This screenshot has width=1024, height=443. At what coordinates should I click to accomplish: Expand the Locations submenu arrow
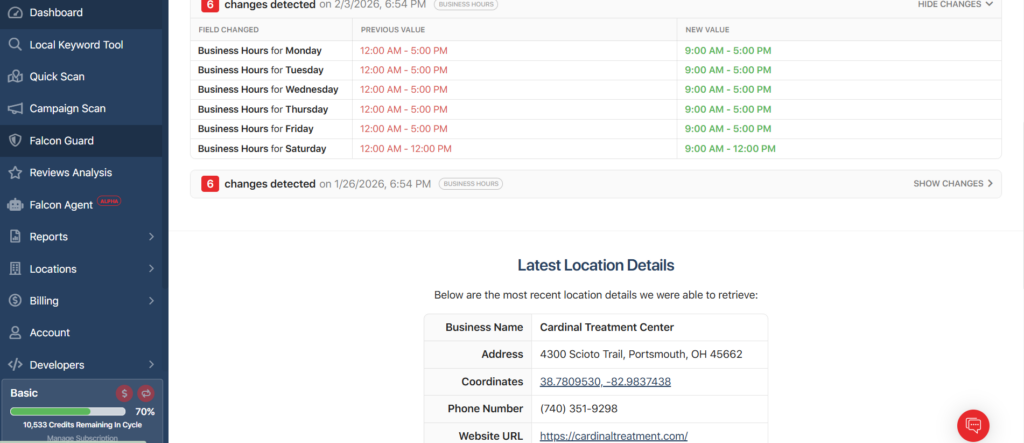151,269
